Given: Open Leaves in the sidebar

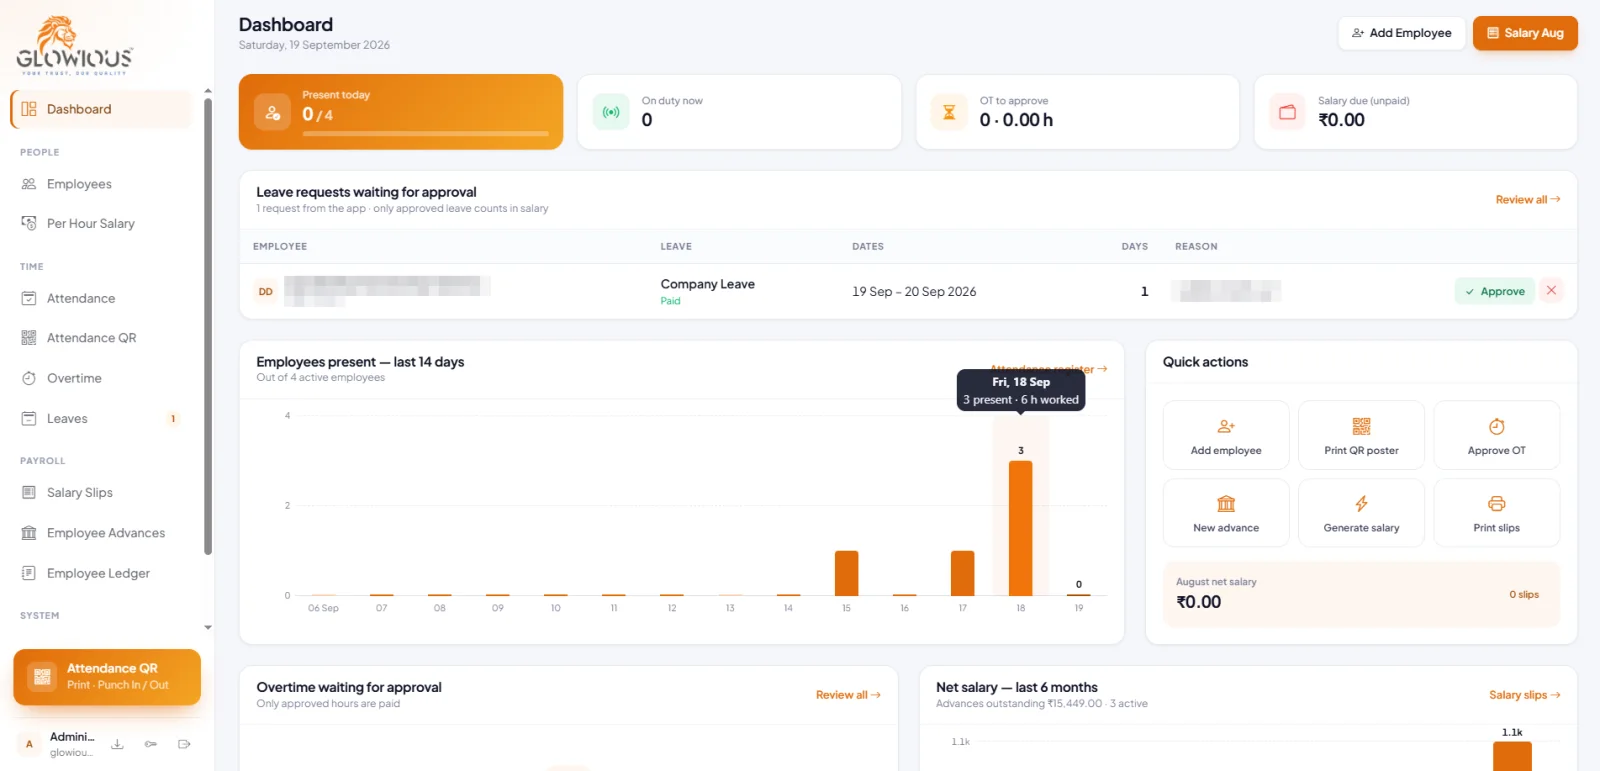Looking at the screenshot, I should (x=101, y=419).
